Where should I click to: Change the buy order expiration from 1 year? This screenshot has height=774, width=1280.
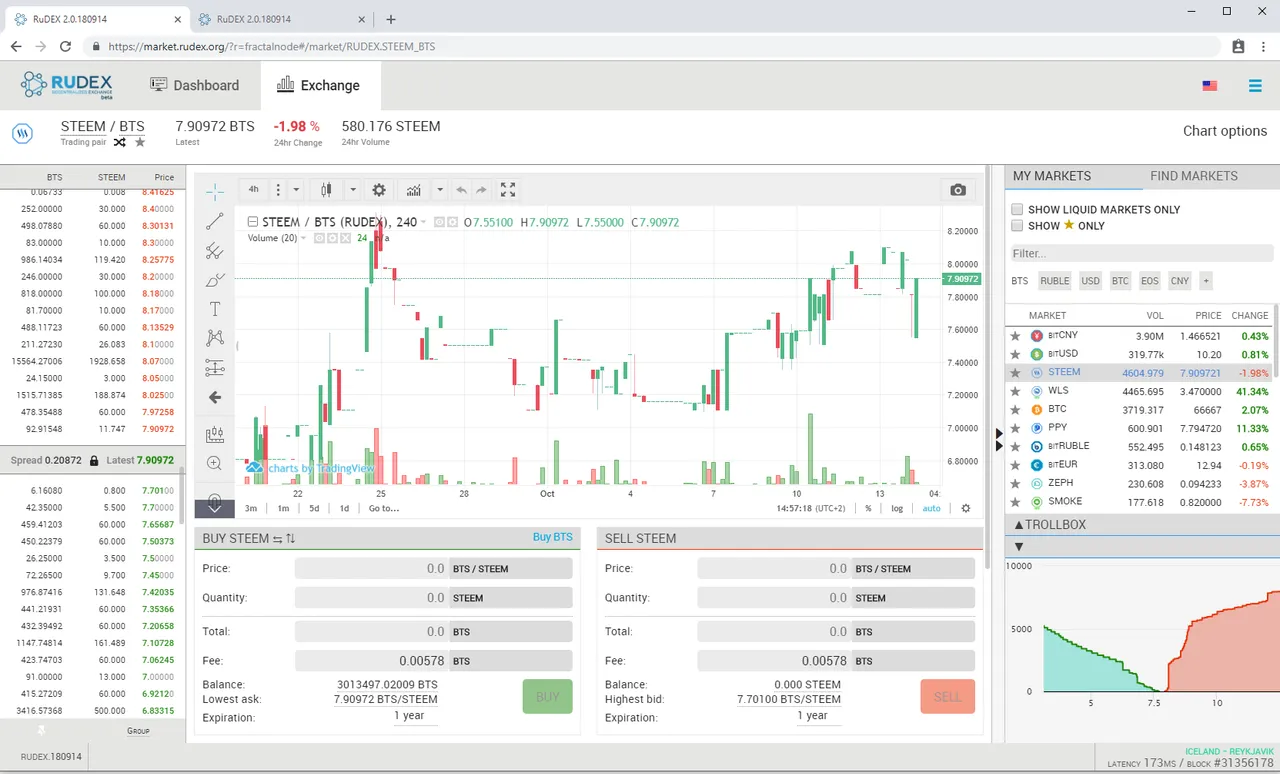tap(409, 716)
